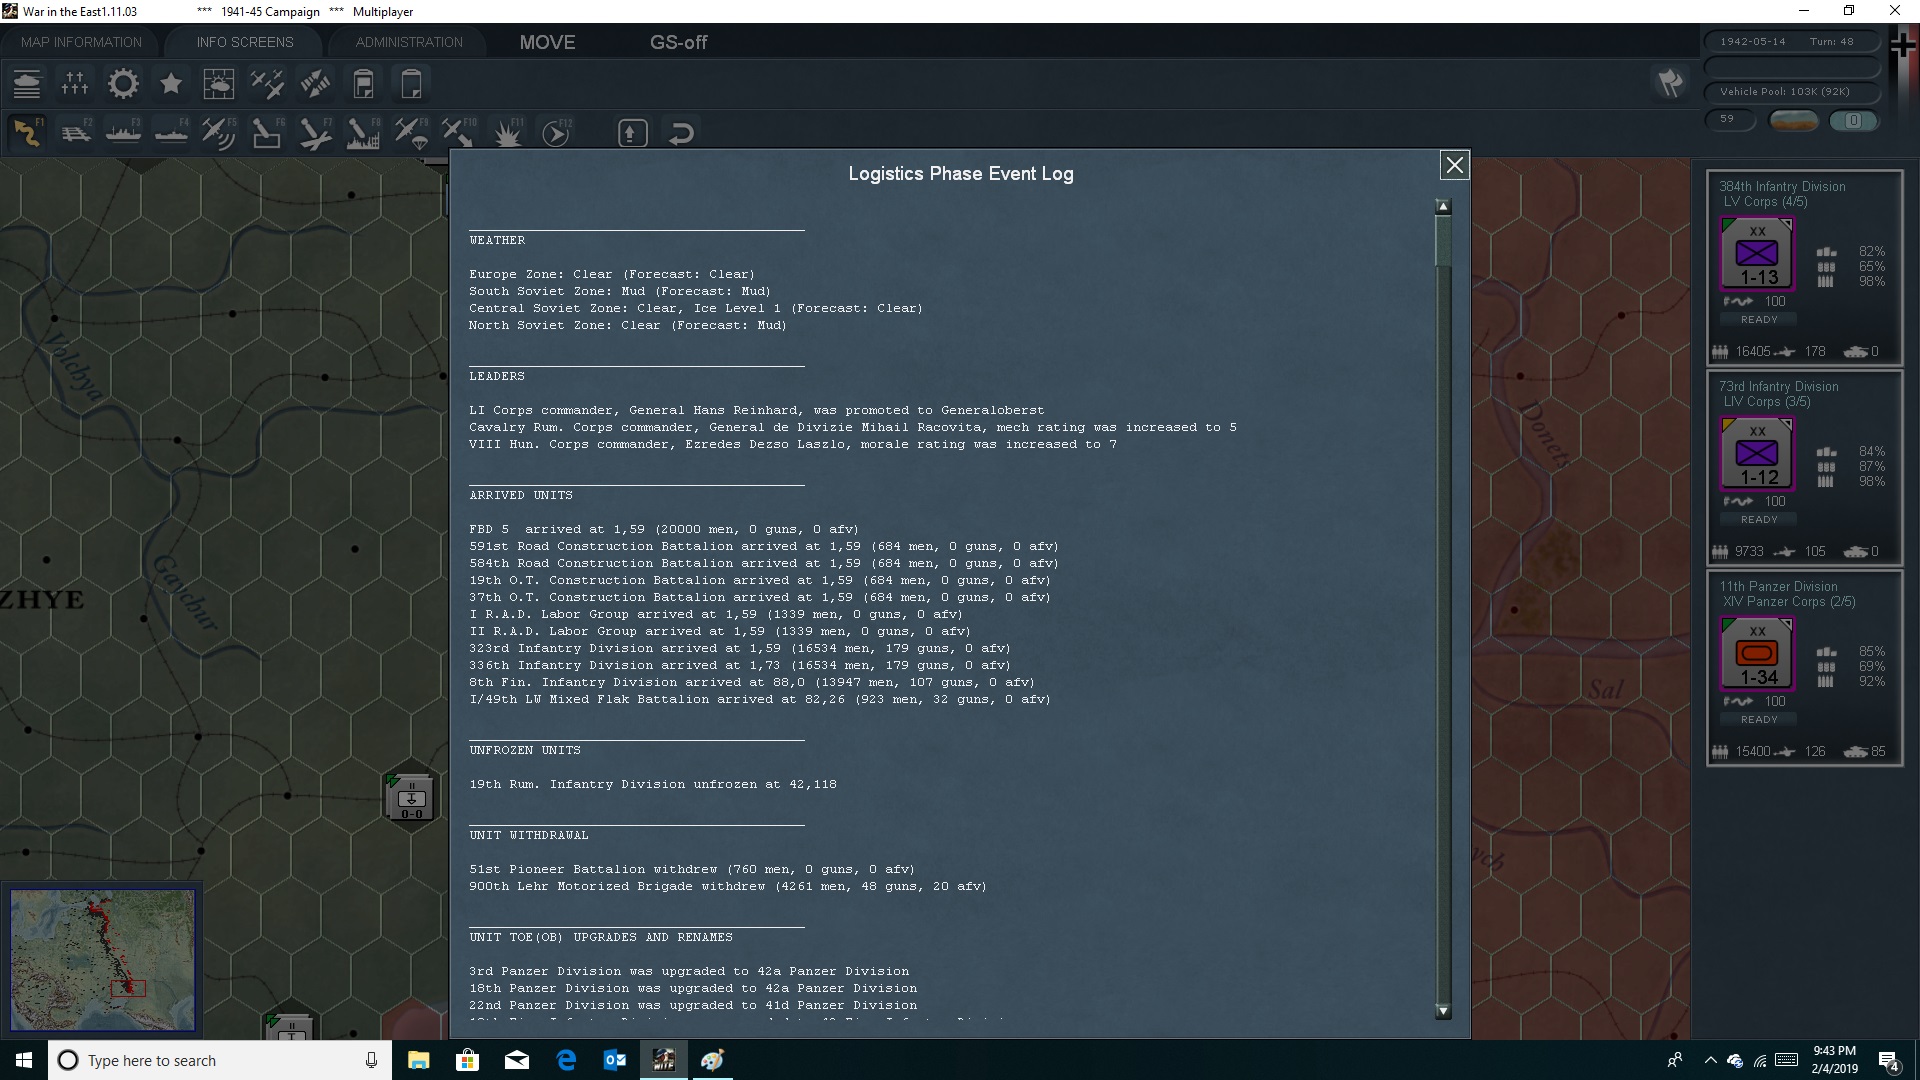Open the order of battle tank icon

tap(27, 84)
